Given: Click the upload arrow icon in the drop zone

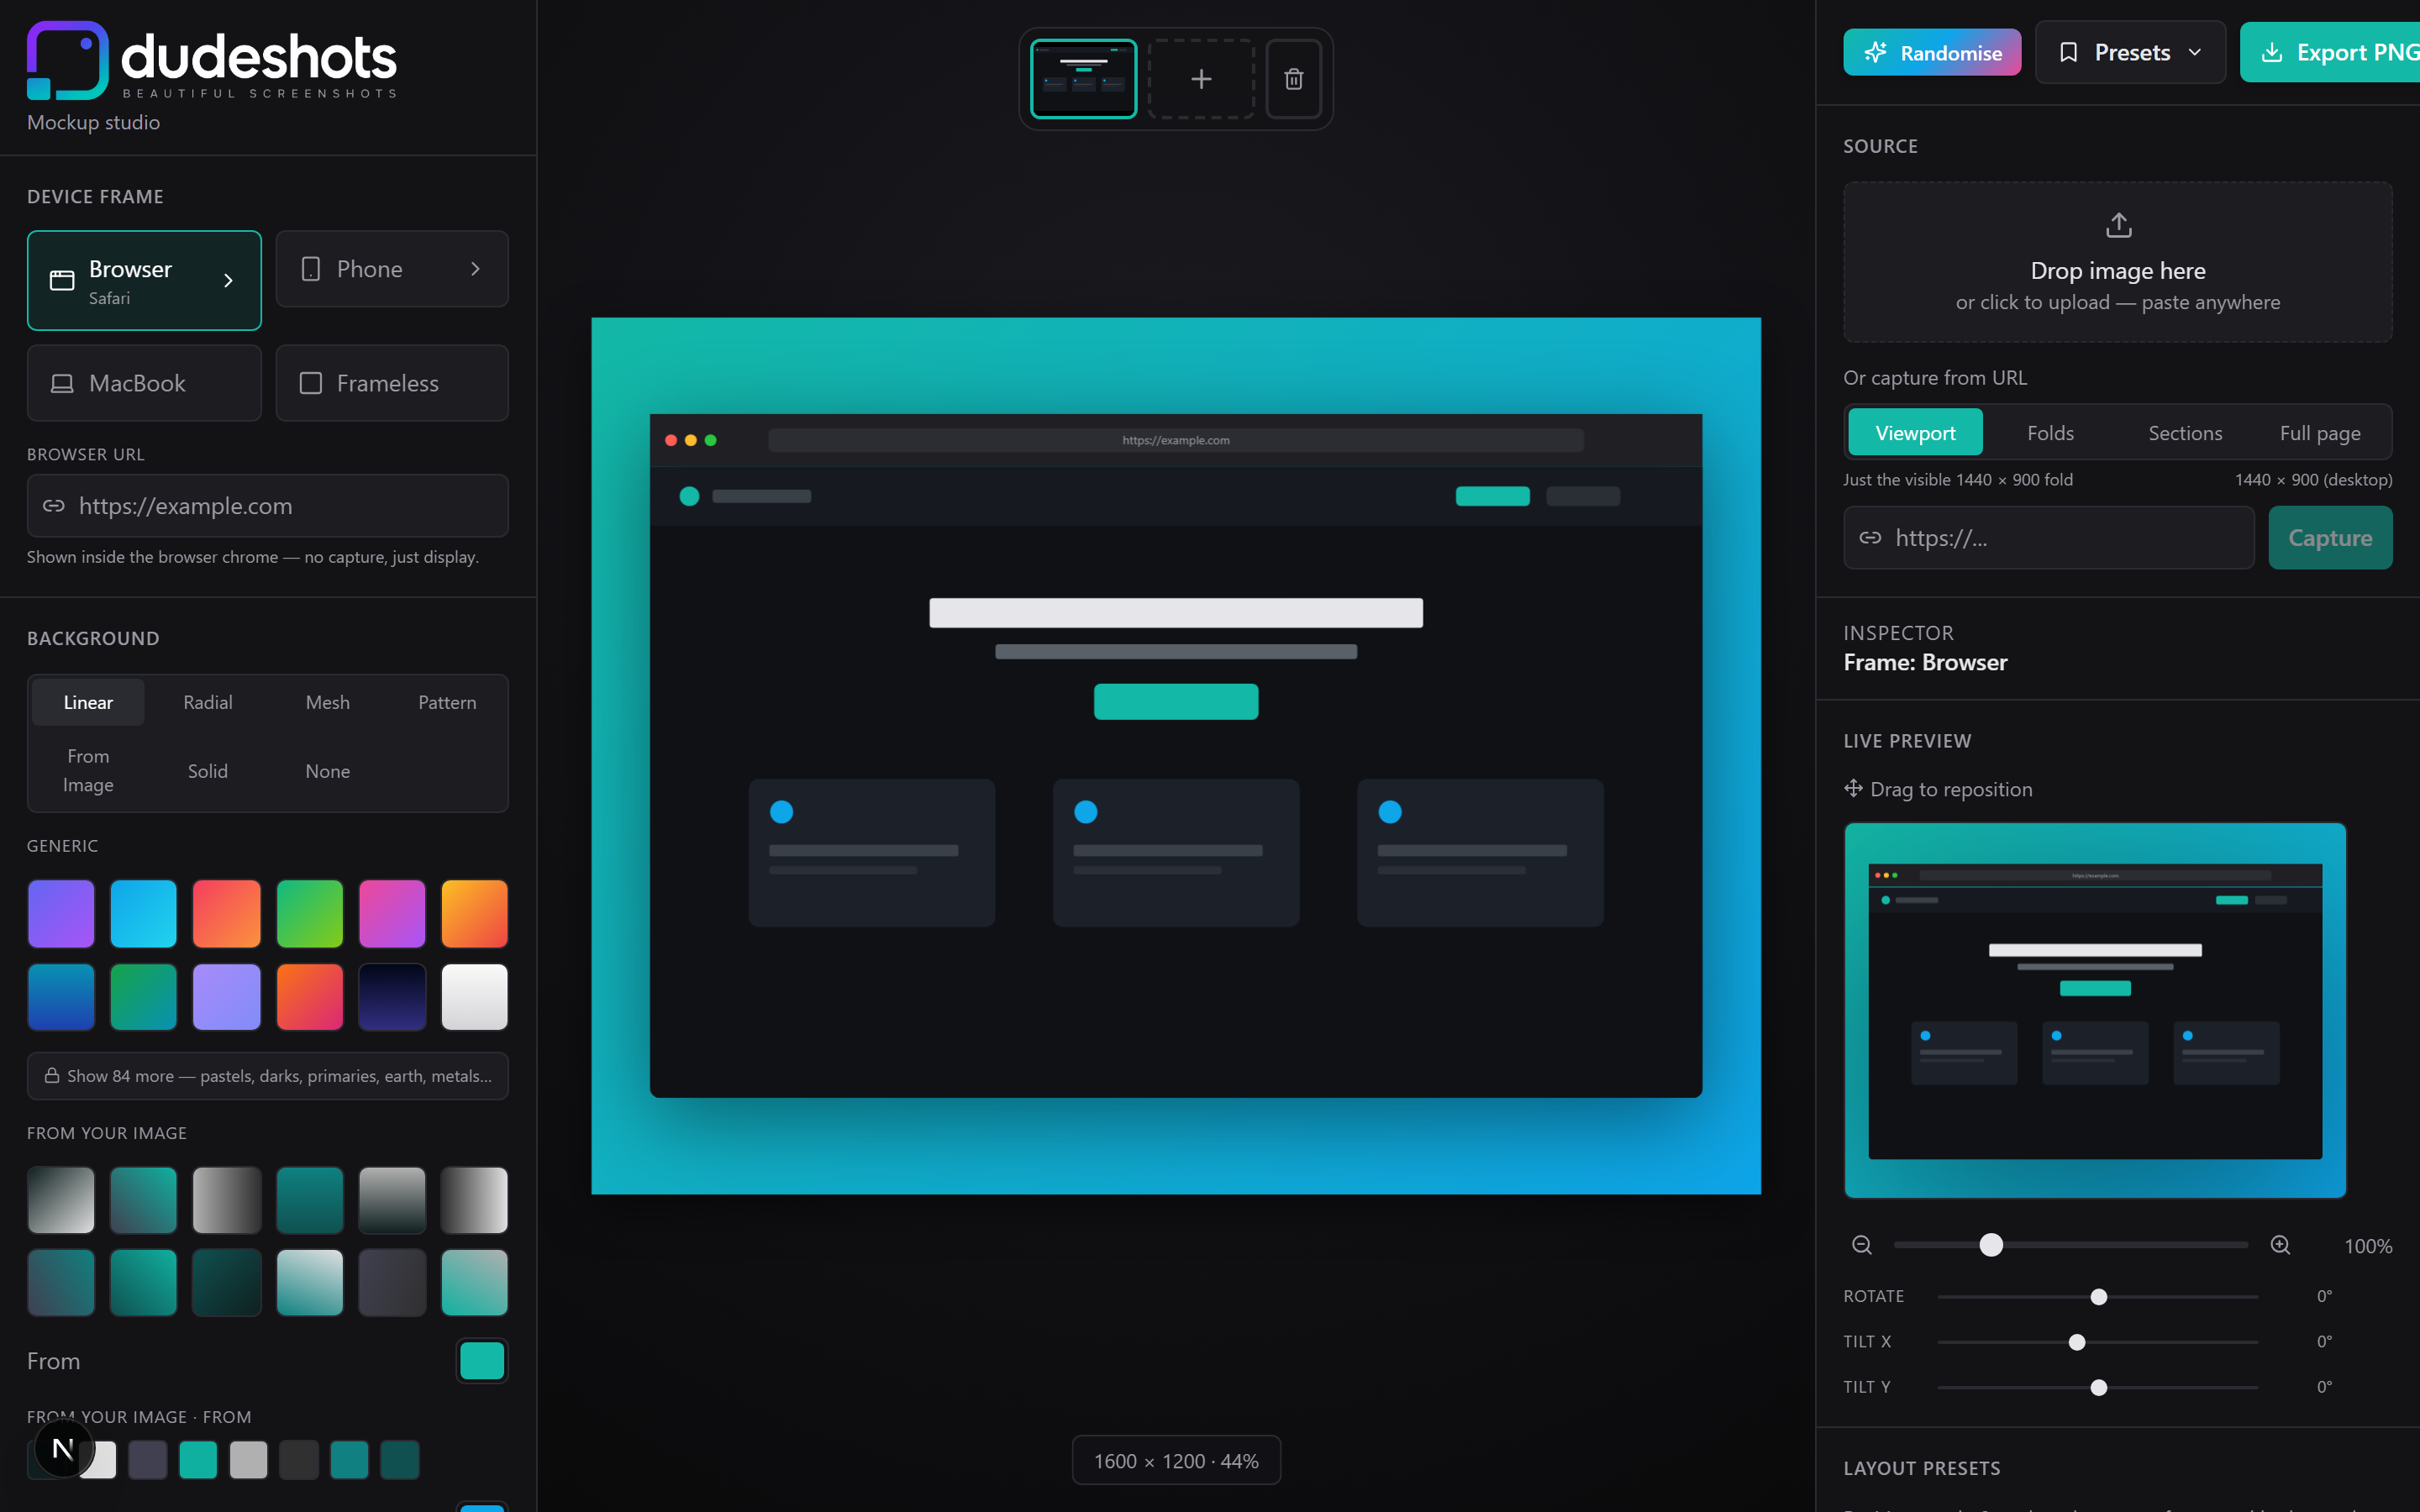Looking at the screenshot, I should [x=2118, y=225].
